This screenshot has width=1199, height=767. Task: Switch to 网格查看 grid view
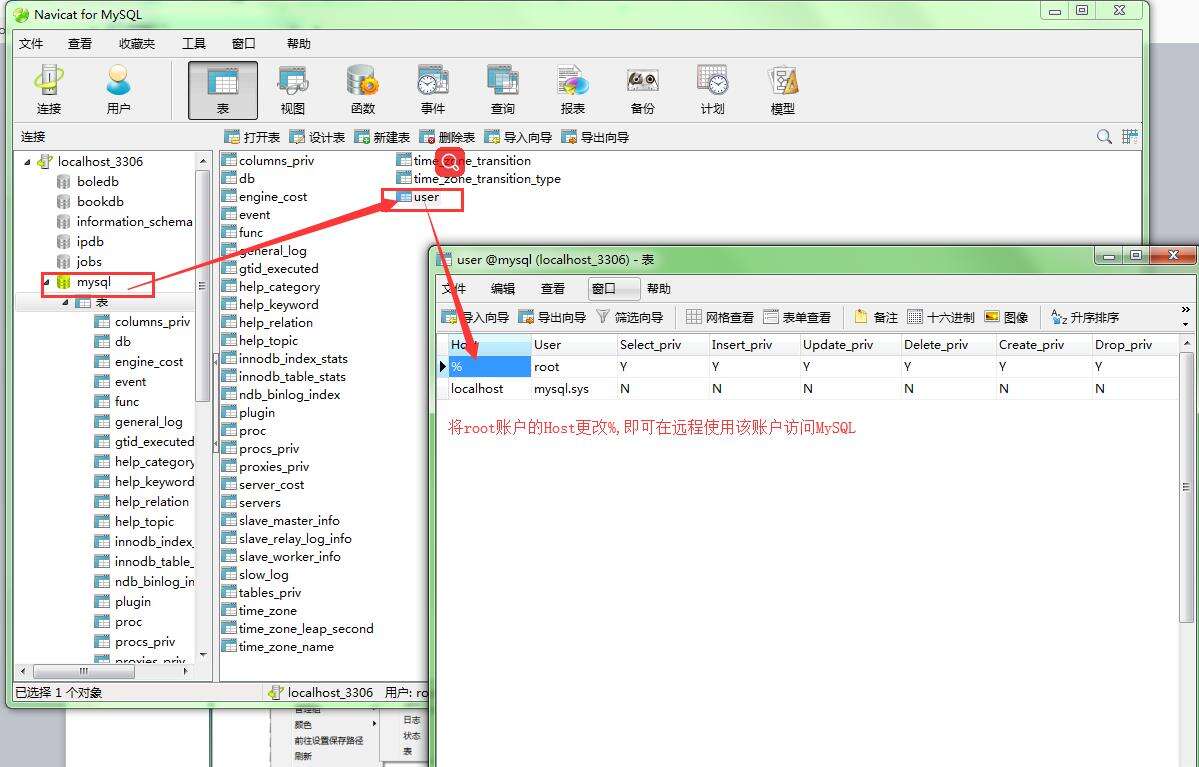point(720,317)
